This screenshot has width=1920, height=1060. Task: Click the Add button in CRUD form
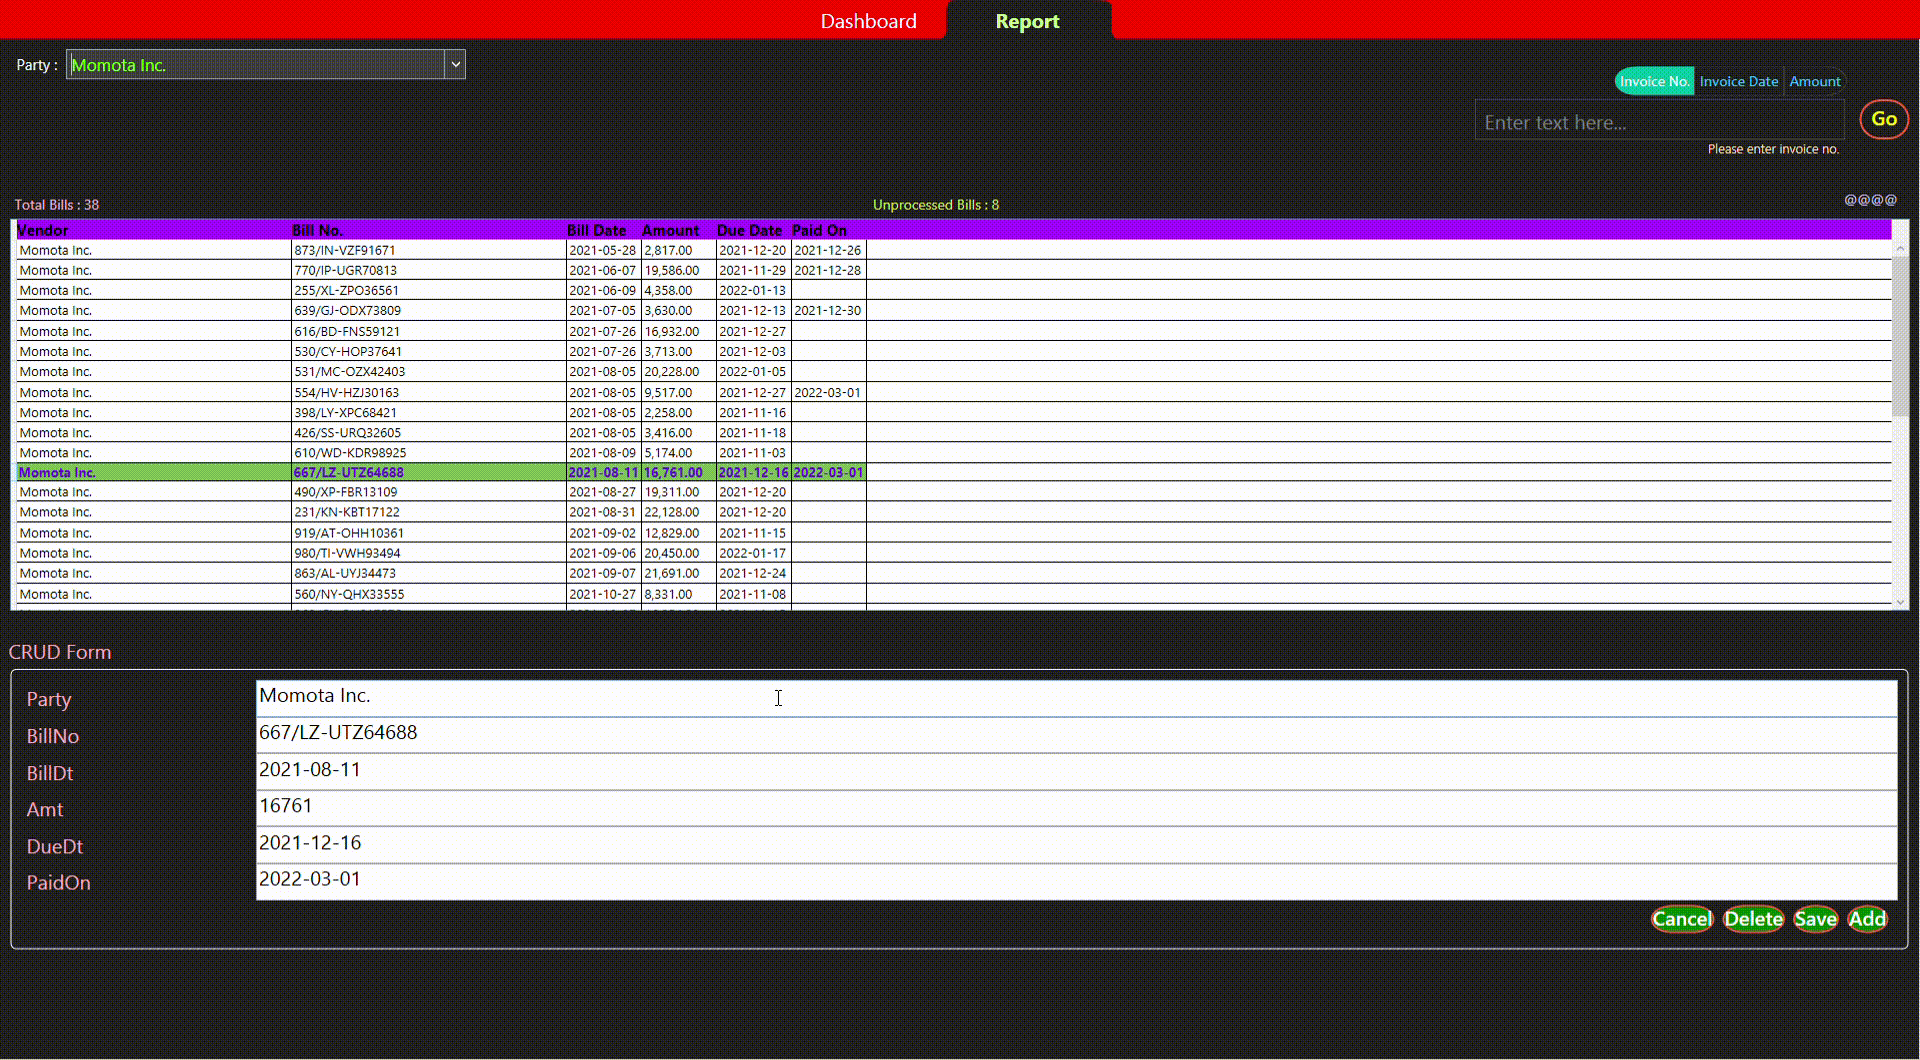pos(1867,919)
